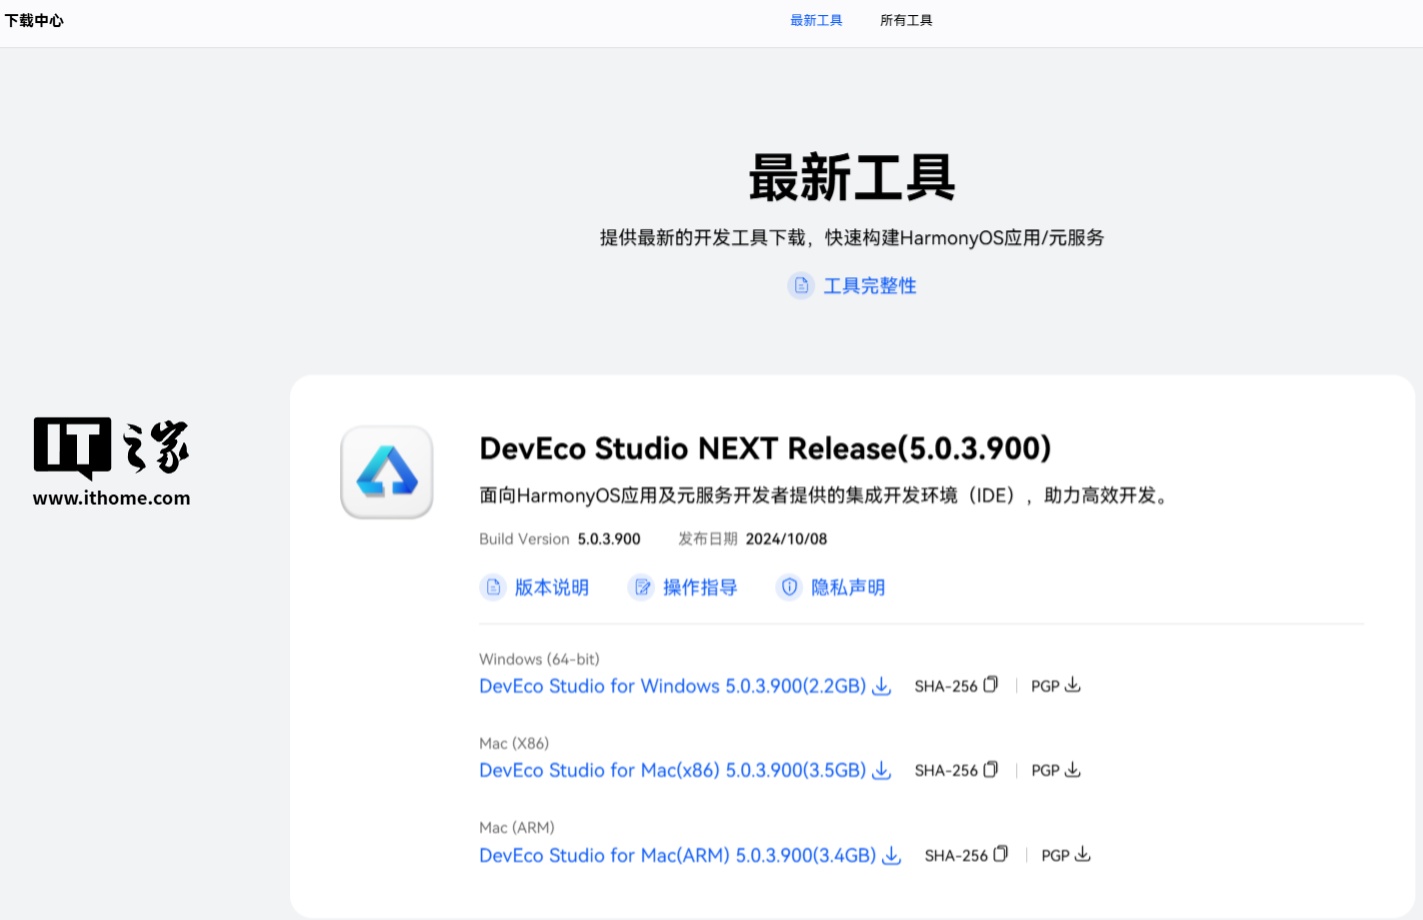Switch to the 最新工具 tab
1423x920 pixels.
[x=816, y=20]
